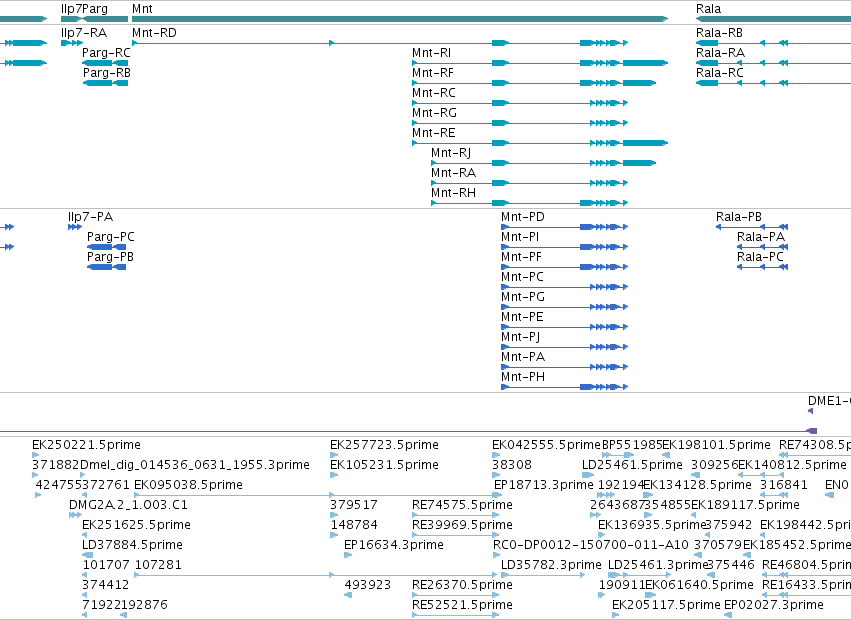Select the Mnt-RE transcript label

434,133
